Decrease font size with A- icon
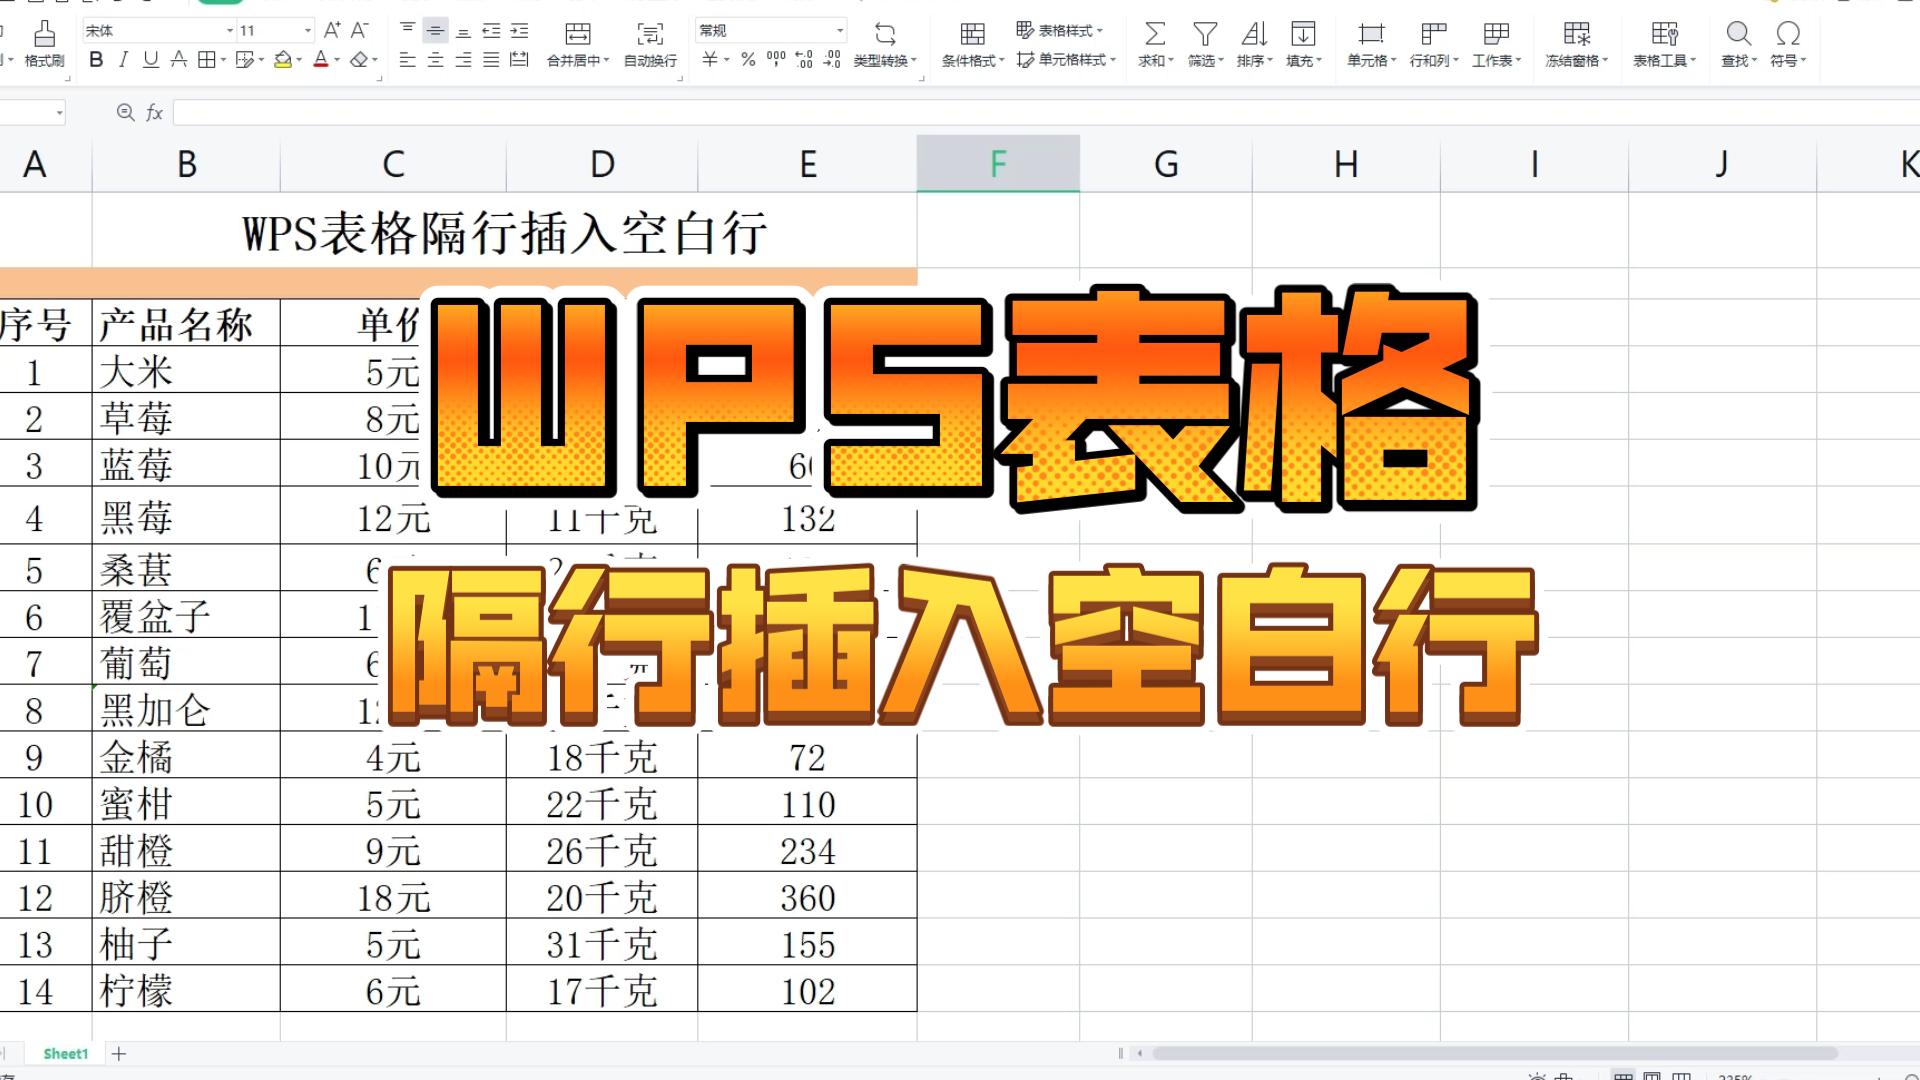This screenshot has height=1080, width=1920. point(360,30)
